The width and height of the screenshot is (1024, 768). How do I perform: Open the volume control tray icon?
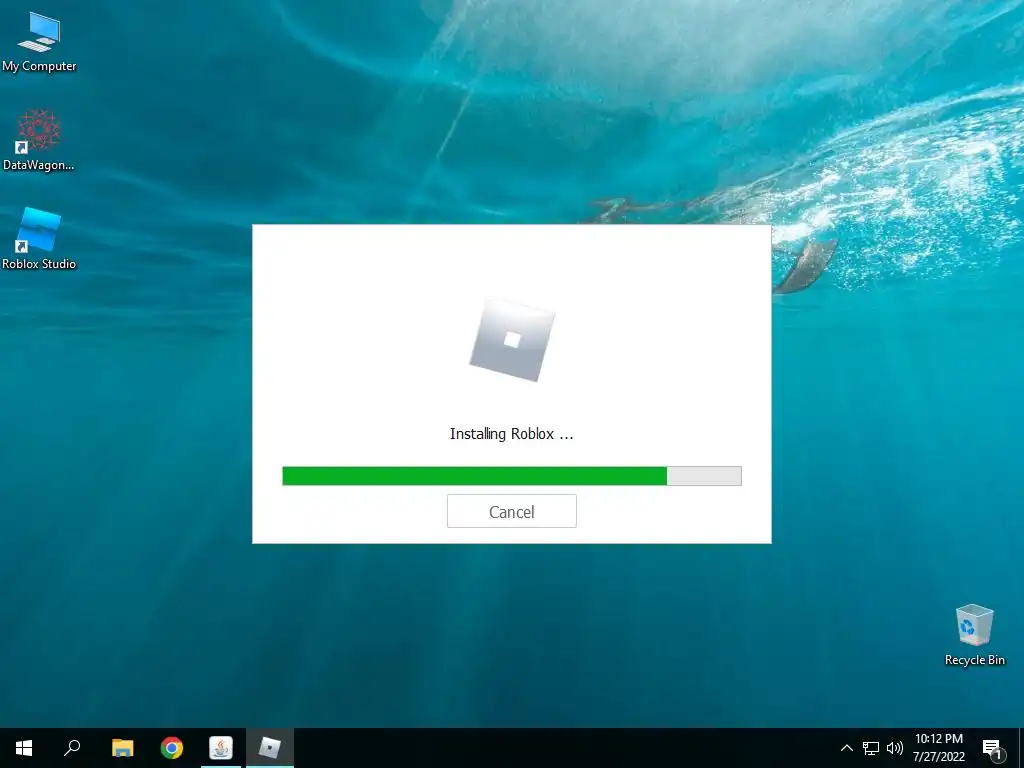pos(895,748)
